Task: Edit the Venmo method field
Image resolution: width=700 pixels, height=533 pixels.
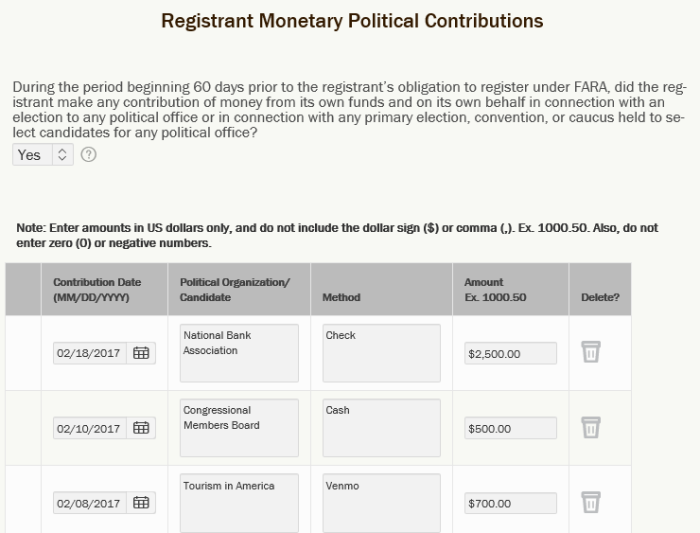Action: (x=382, y=503)
